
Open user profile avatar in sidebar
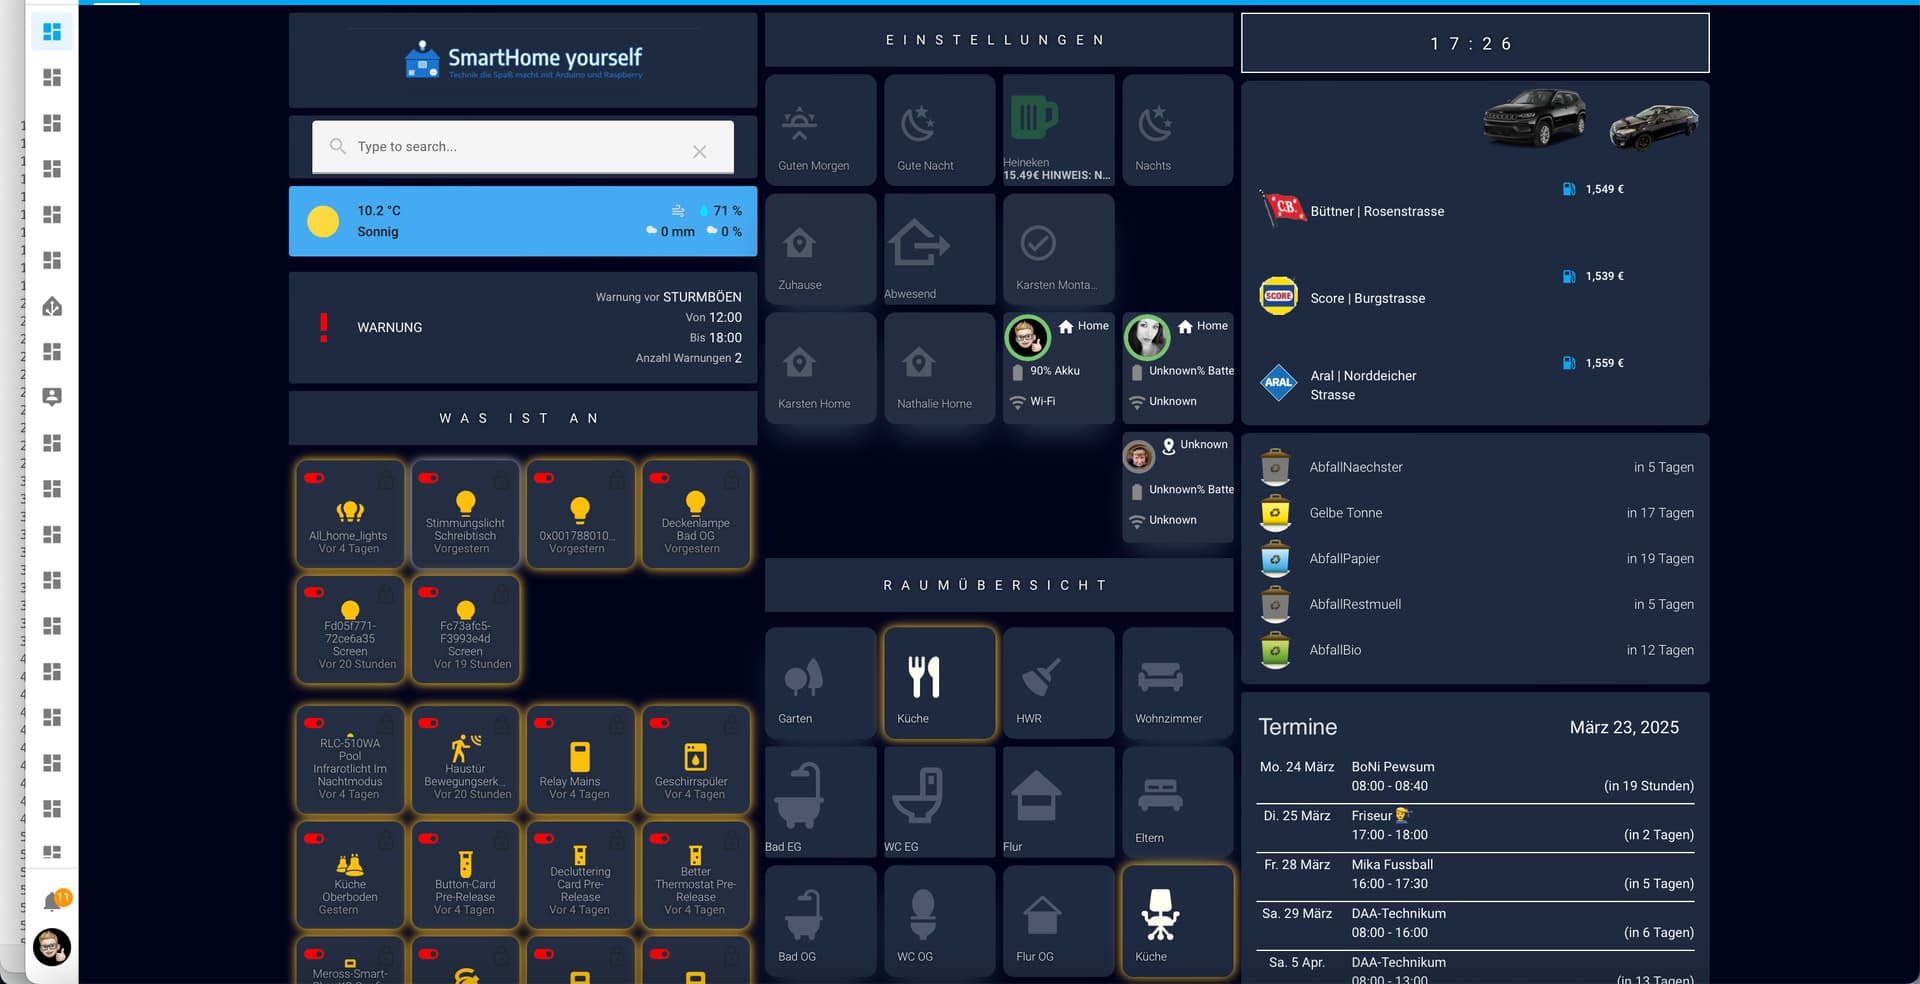pyautogui.click(x=52, y=946)
